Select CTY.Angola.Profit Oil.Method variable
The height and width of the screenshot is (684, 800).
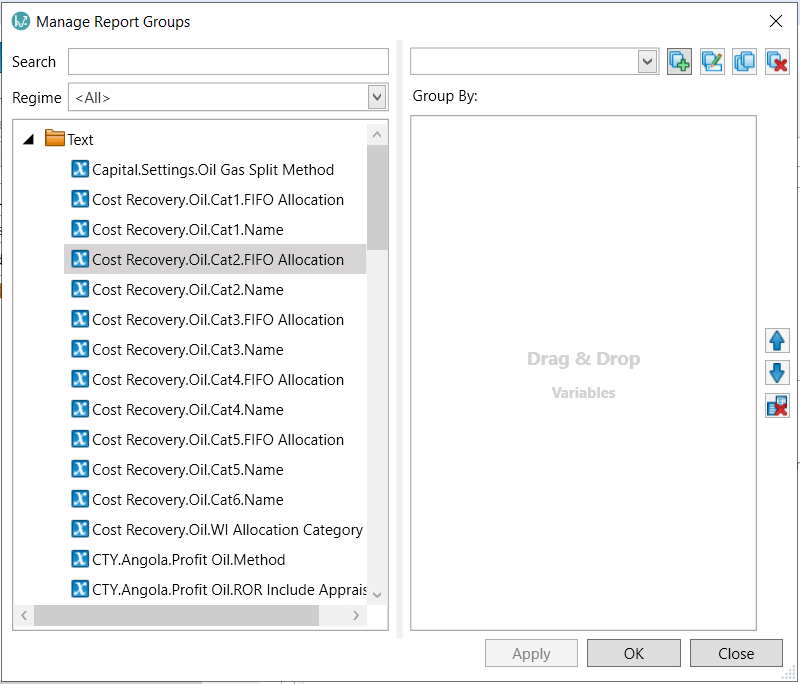click(x=189, y=560)
